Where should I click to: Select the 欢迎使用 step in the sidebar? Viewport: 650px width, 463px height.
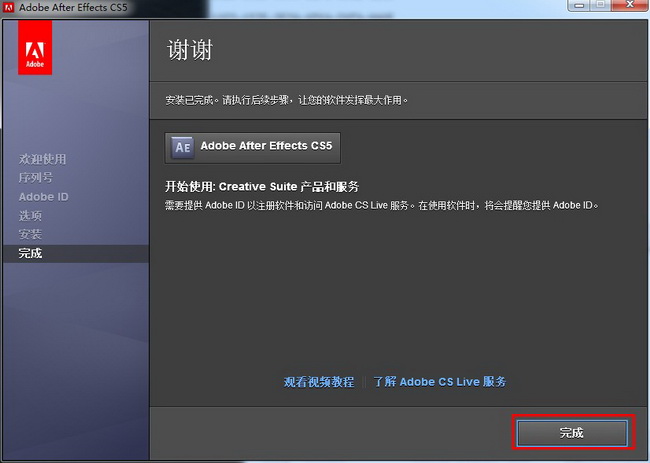coord(42,159)
